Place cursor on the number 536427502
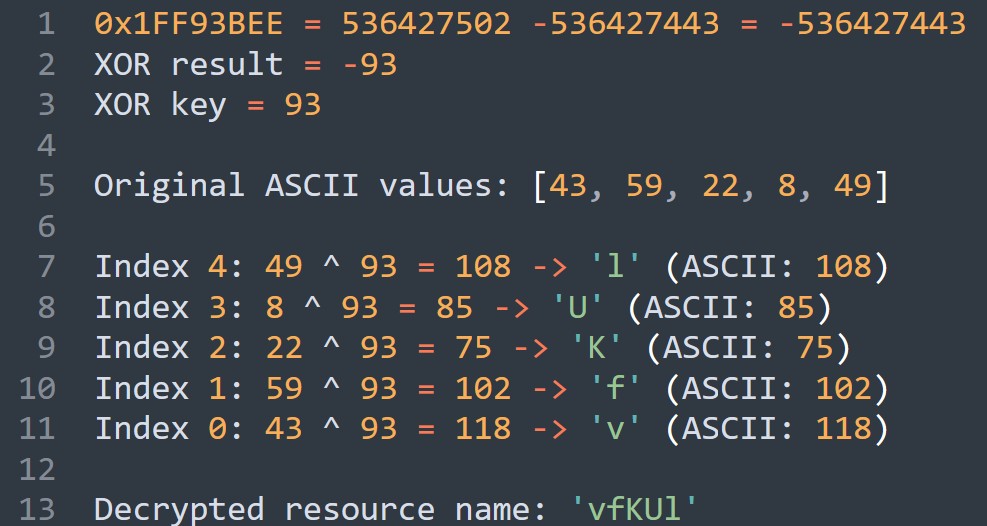 pos(425,23)
